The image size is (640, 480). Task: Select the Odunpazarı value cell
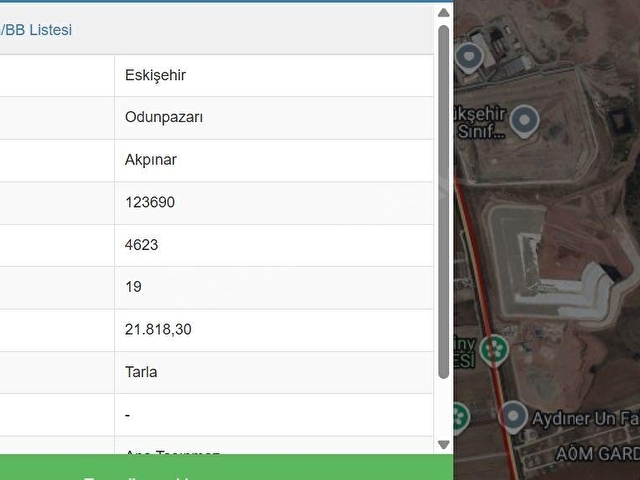[x=274, y=118]
